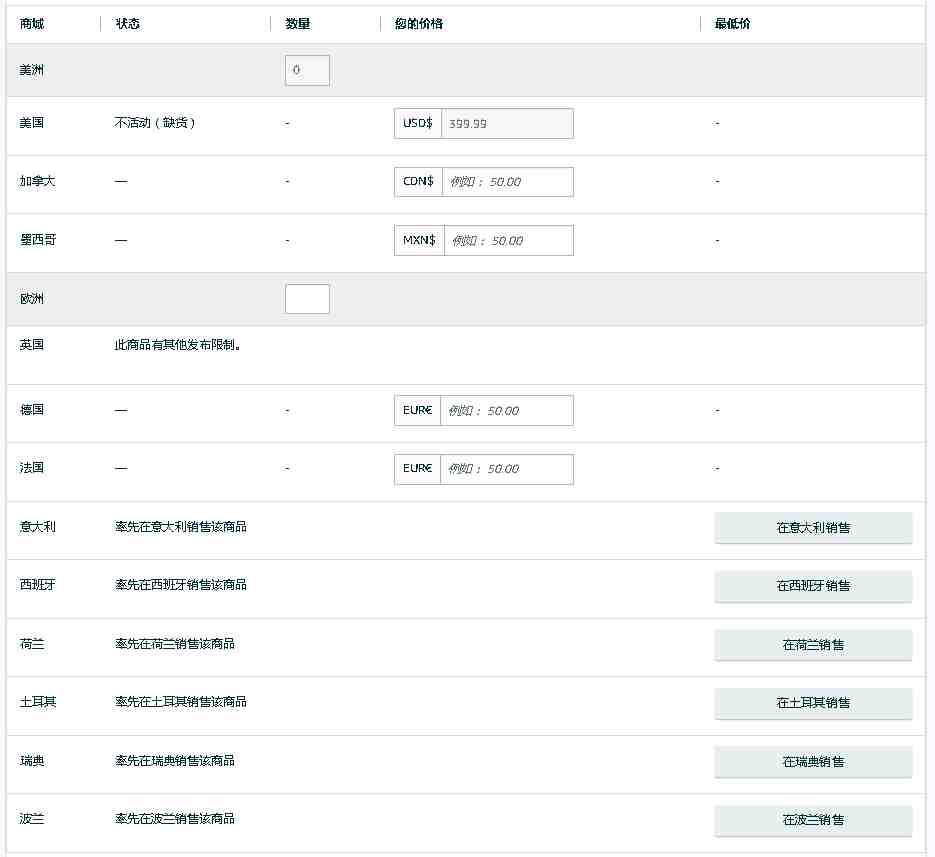Click the 西班牙 marketplace label

point(38,585)
